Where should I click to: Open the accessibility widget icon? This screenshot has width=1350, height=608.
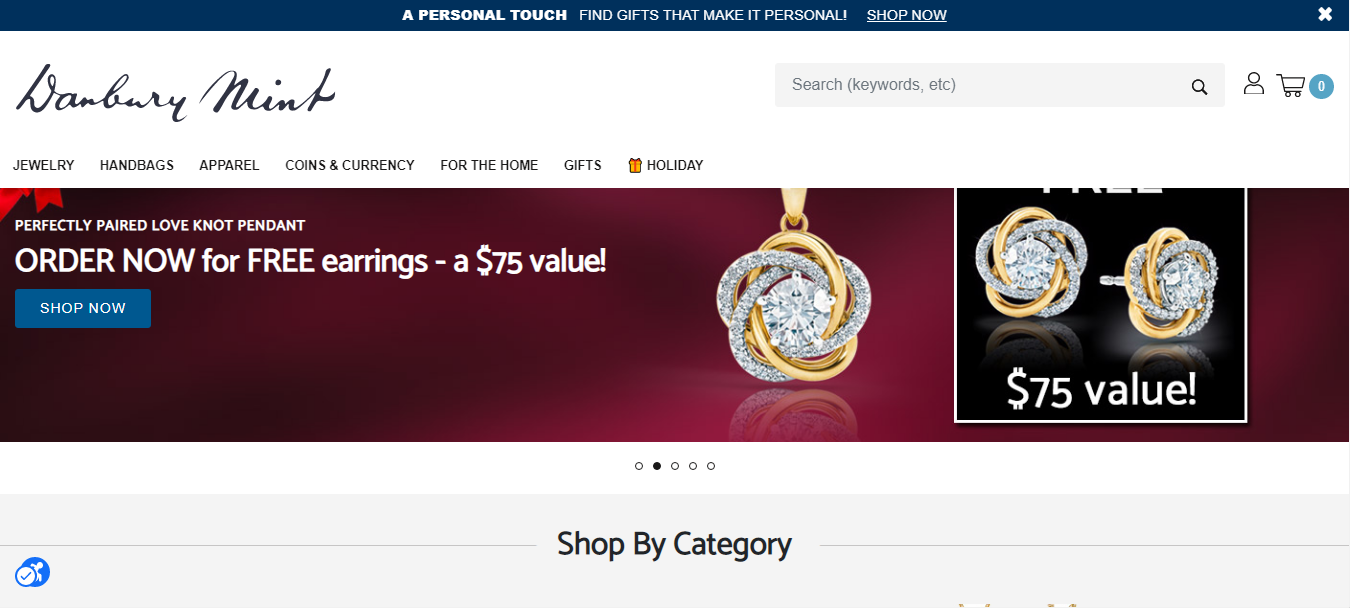pos(32,573)
